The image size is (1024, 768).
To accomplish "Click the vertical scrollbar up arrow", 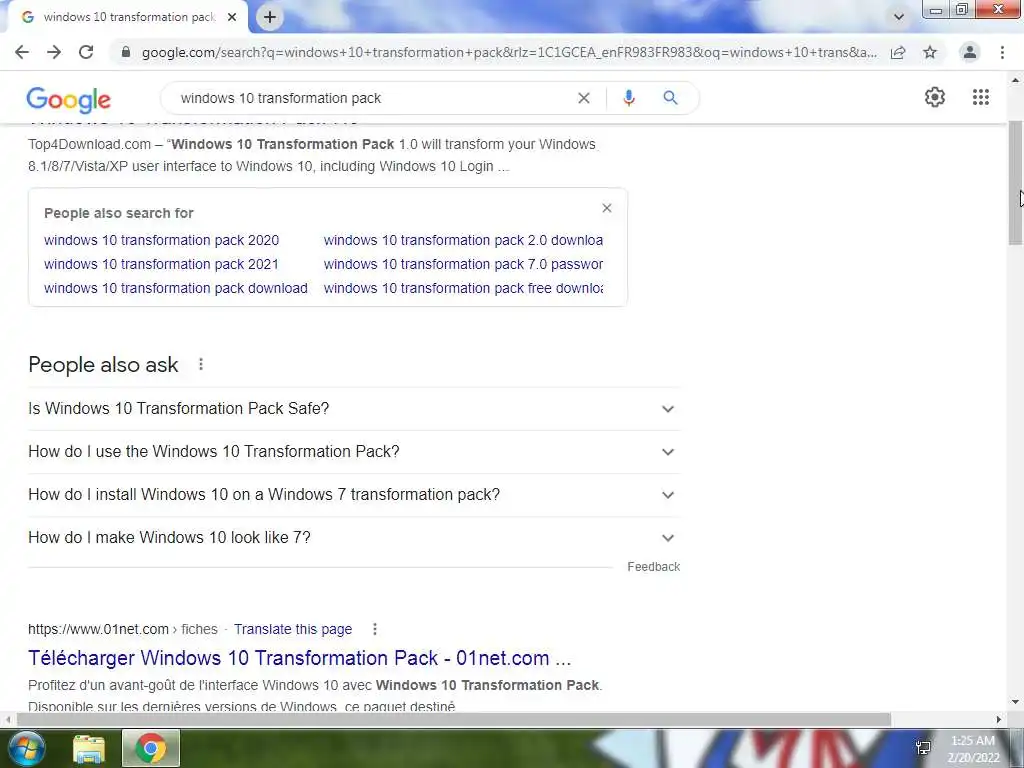I will (x=1016, y=80).
